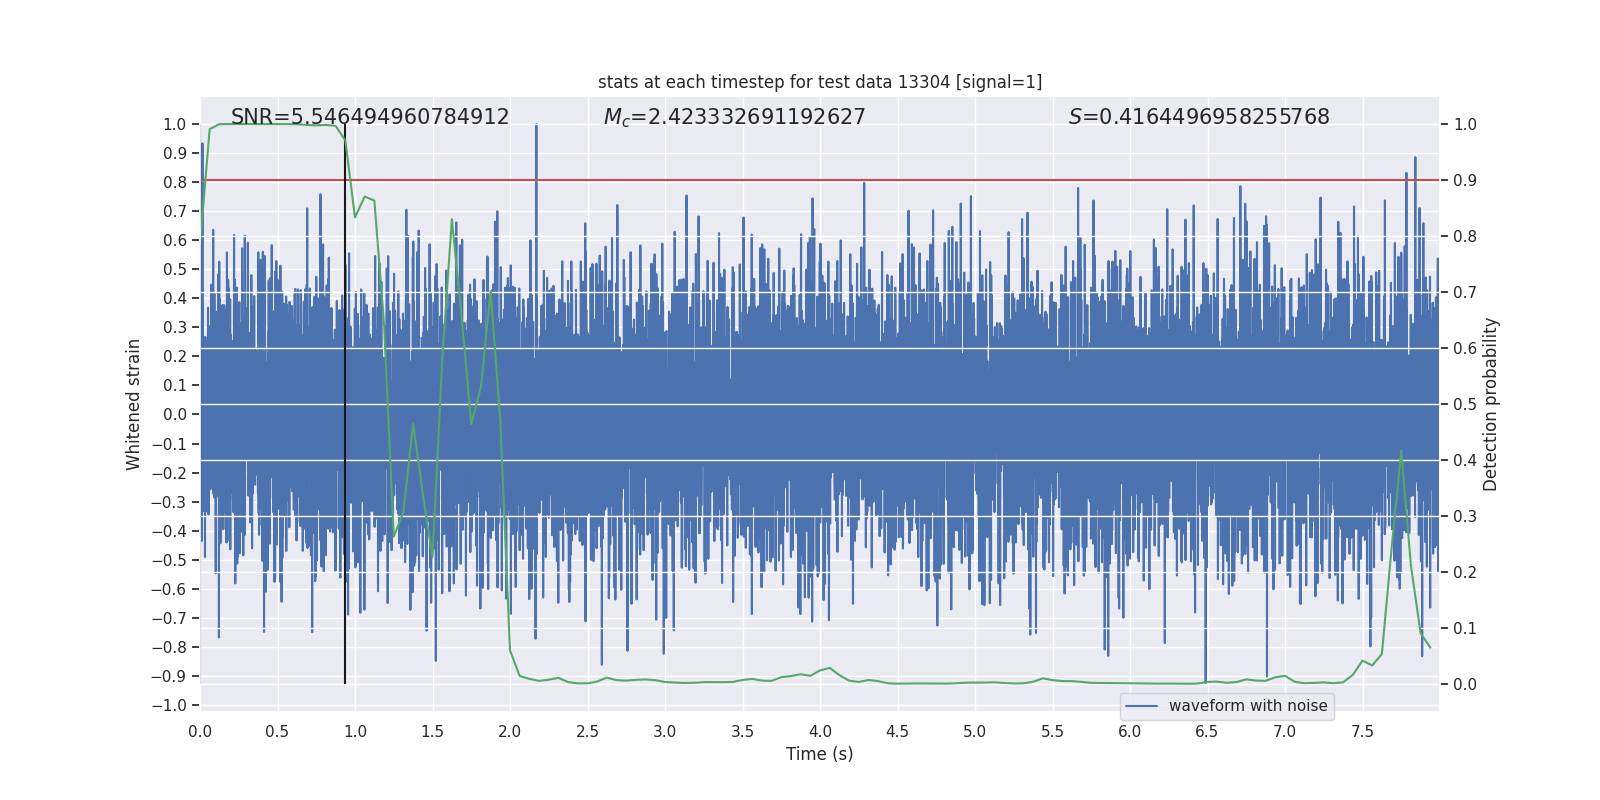Click the Mc=2.423332691192627 annotation
Viewport: 1600px width, 800px height.
coord(735,117)
